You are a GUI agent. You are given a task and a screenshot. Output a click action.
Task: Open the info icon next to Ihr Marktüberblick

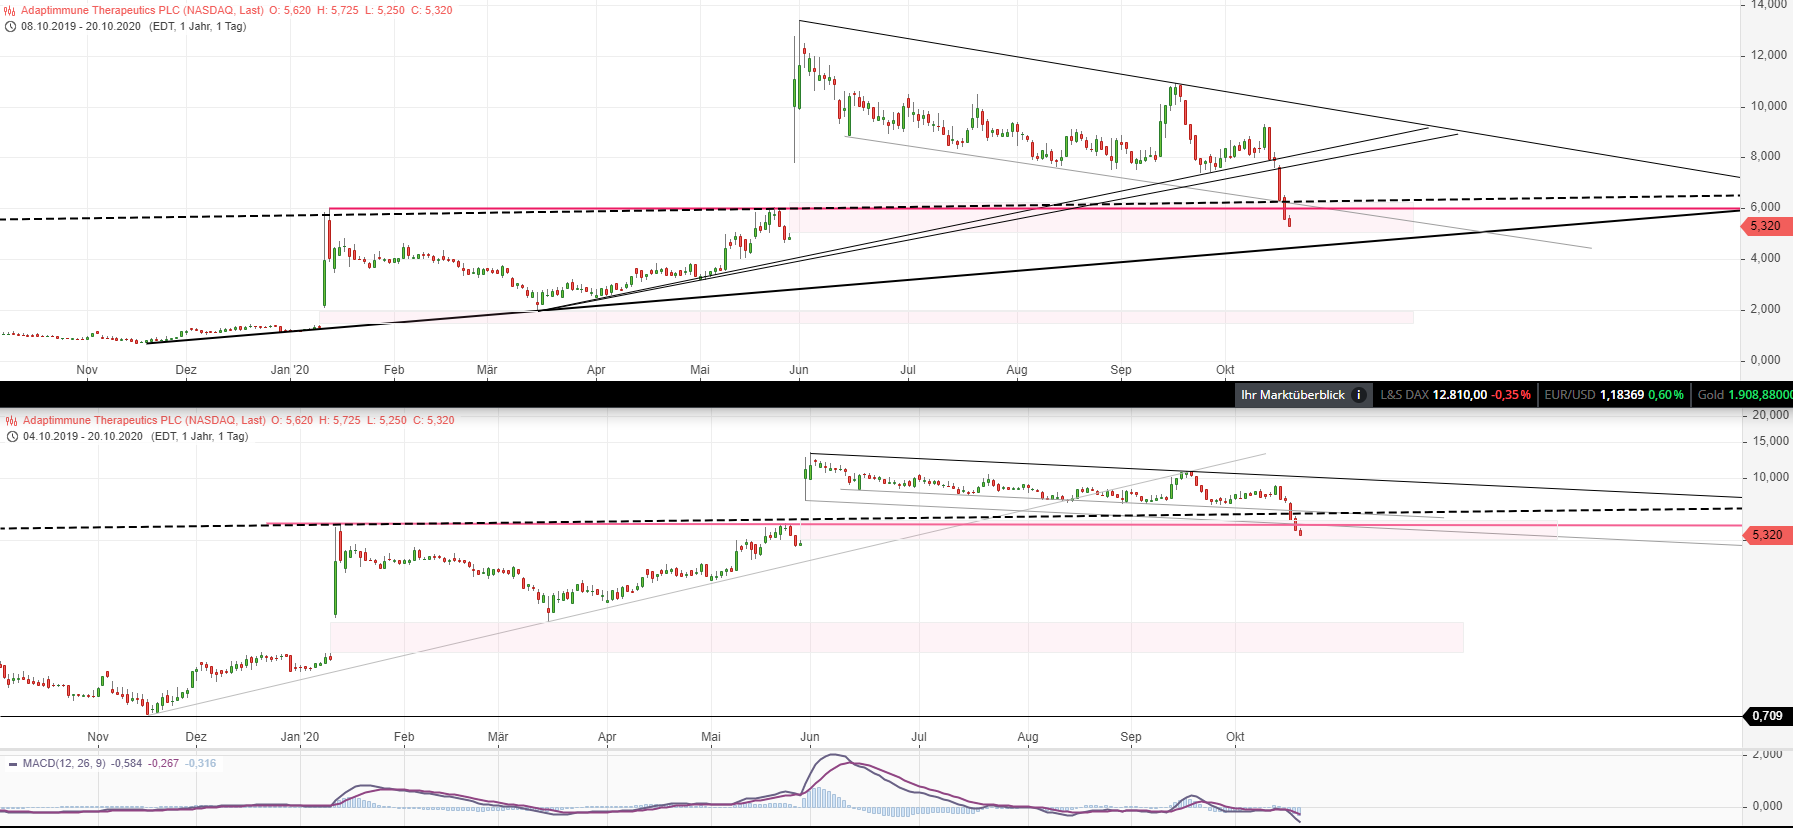[1358, 395]
